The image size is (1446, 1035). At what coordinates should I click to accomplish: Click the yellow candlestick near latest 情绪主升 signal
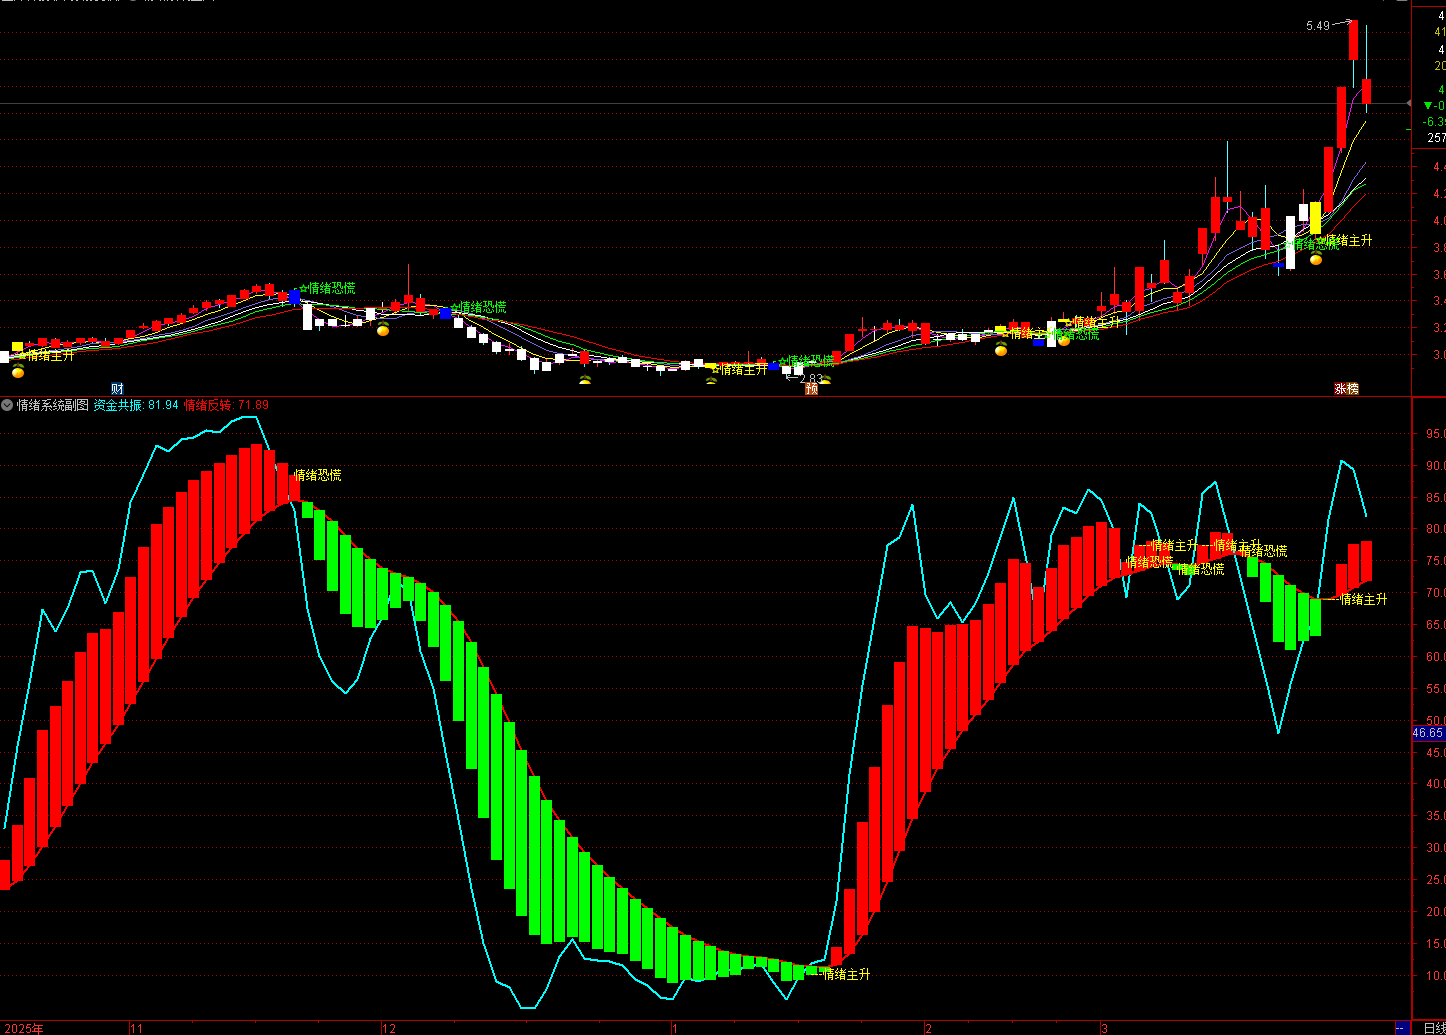tap(1315, 218)
